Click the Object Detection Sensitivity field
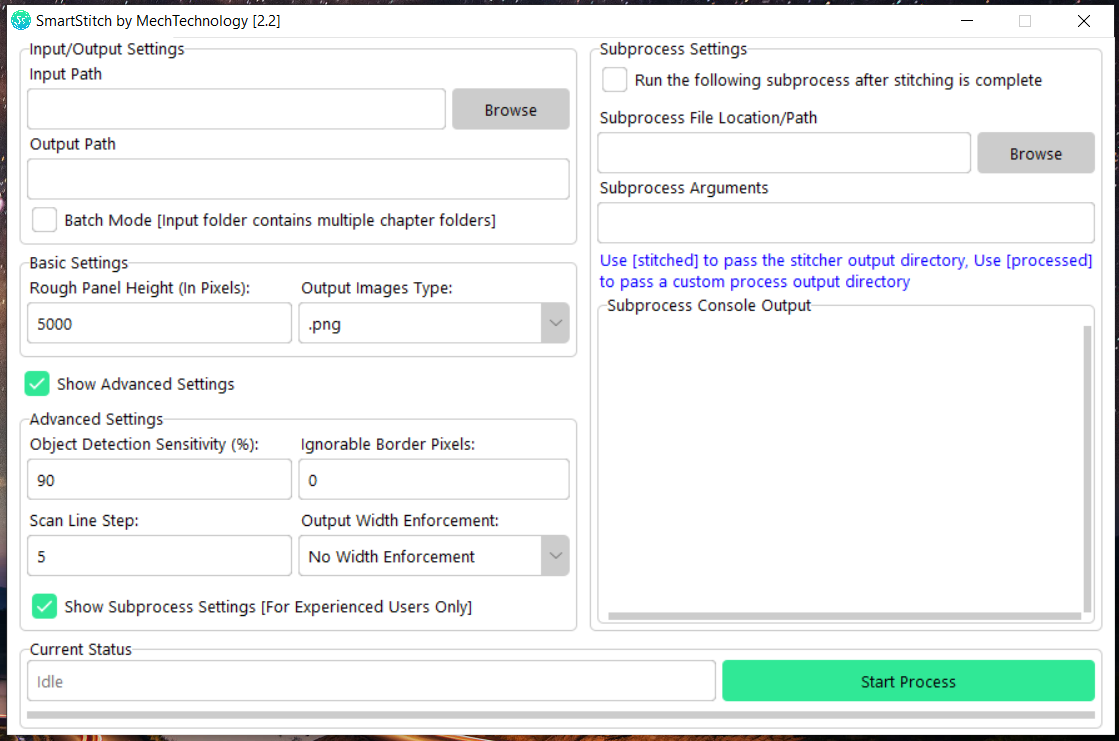Screen dimensions: 1119x741 [x=159, y=480]
